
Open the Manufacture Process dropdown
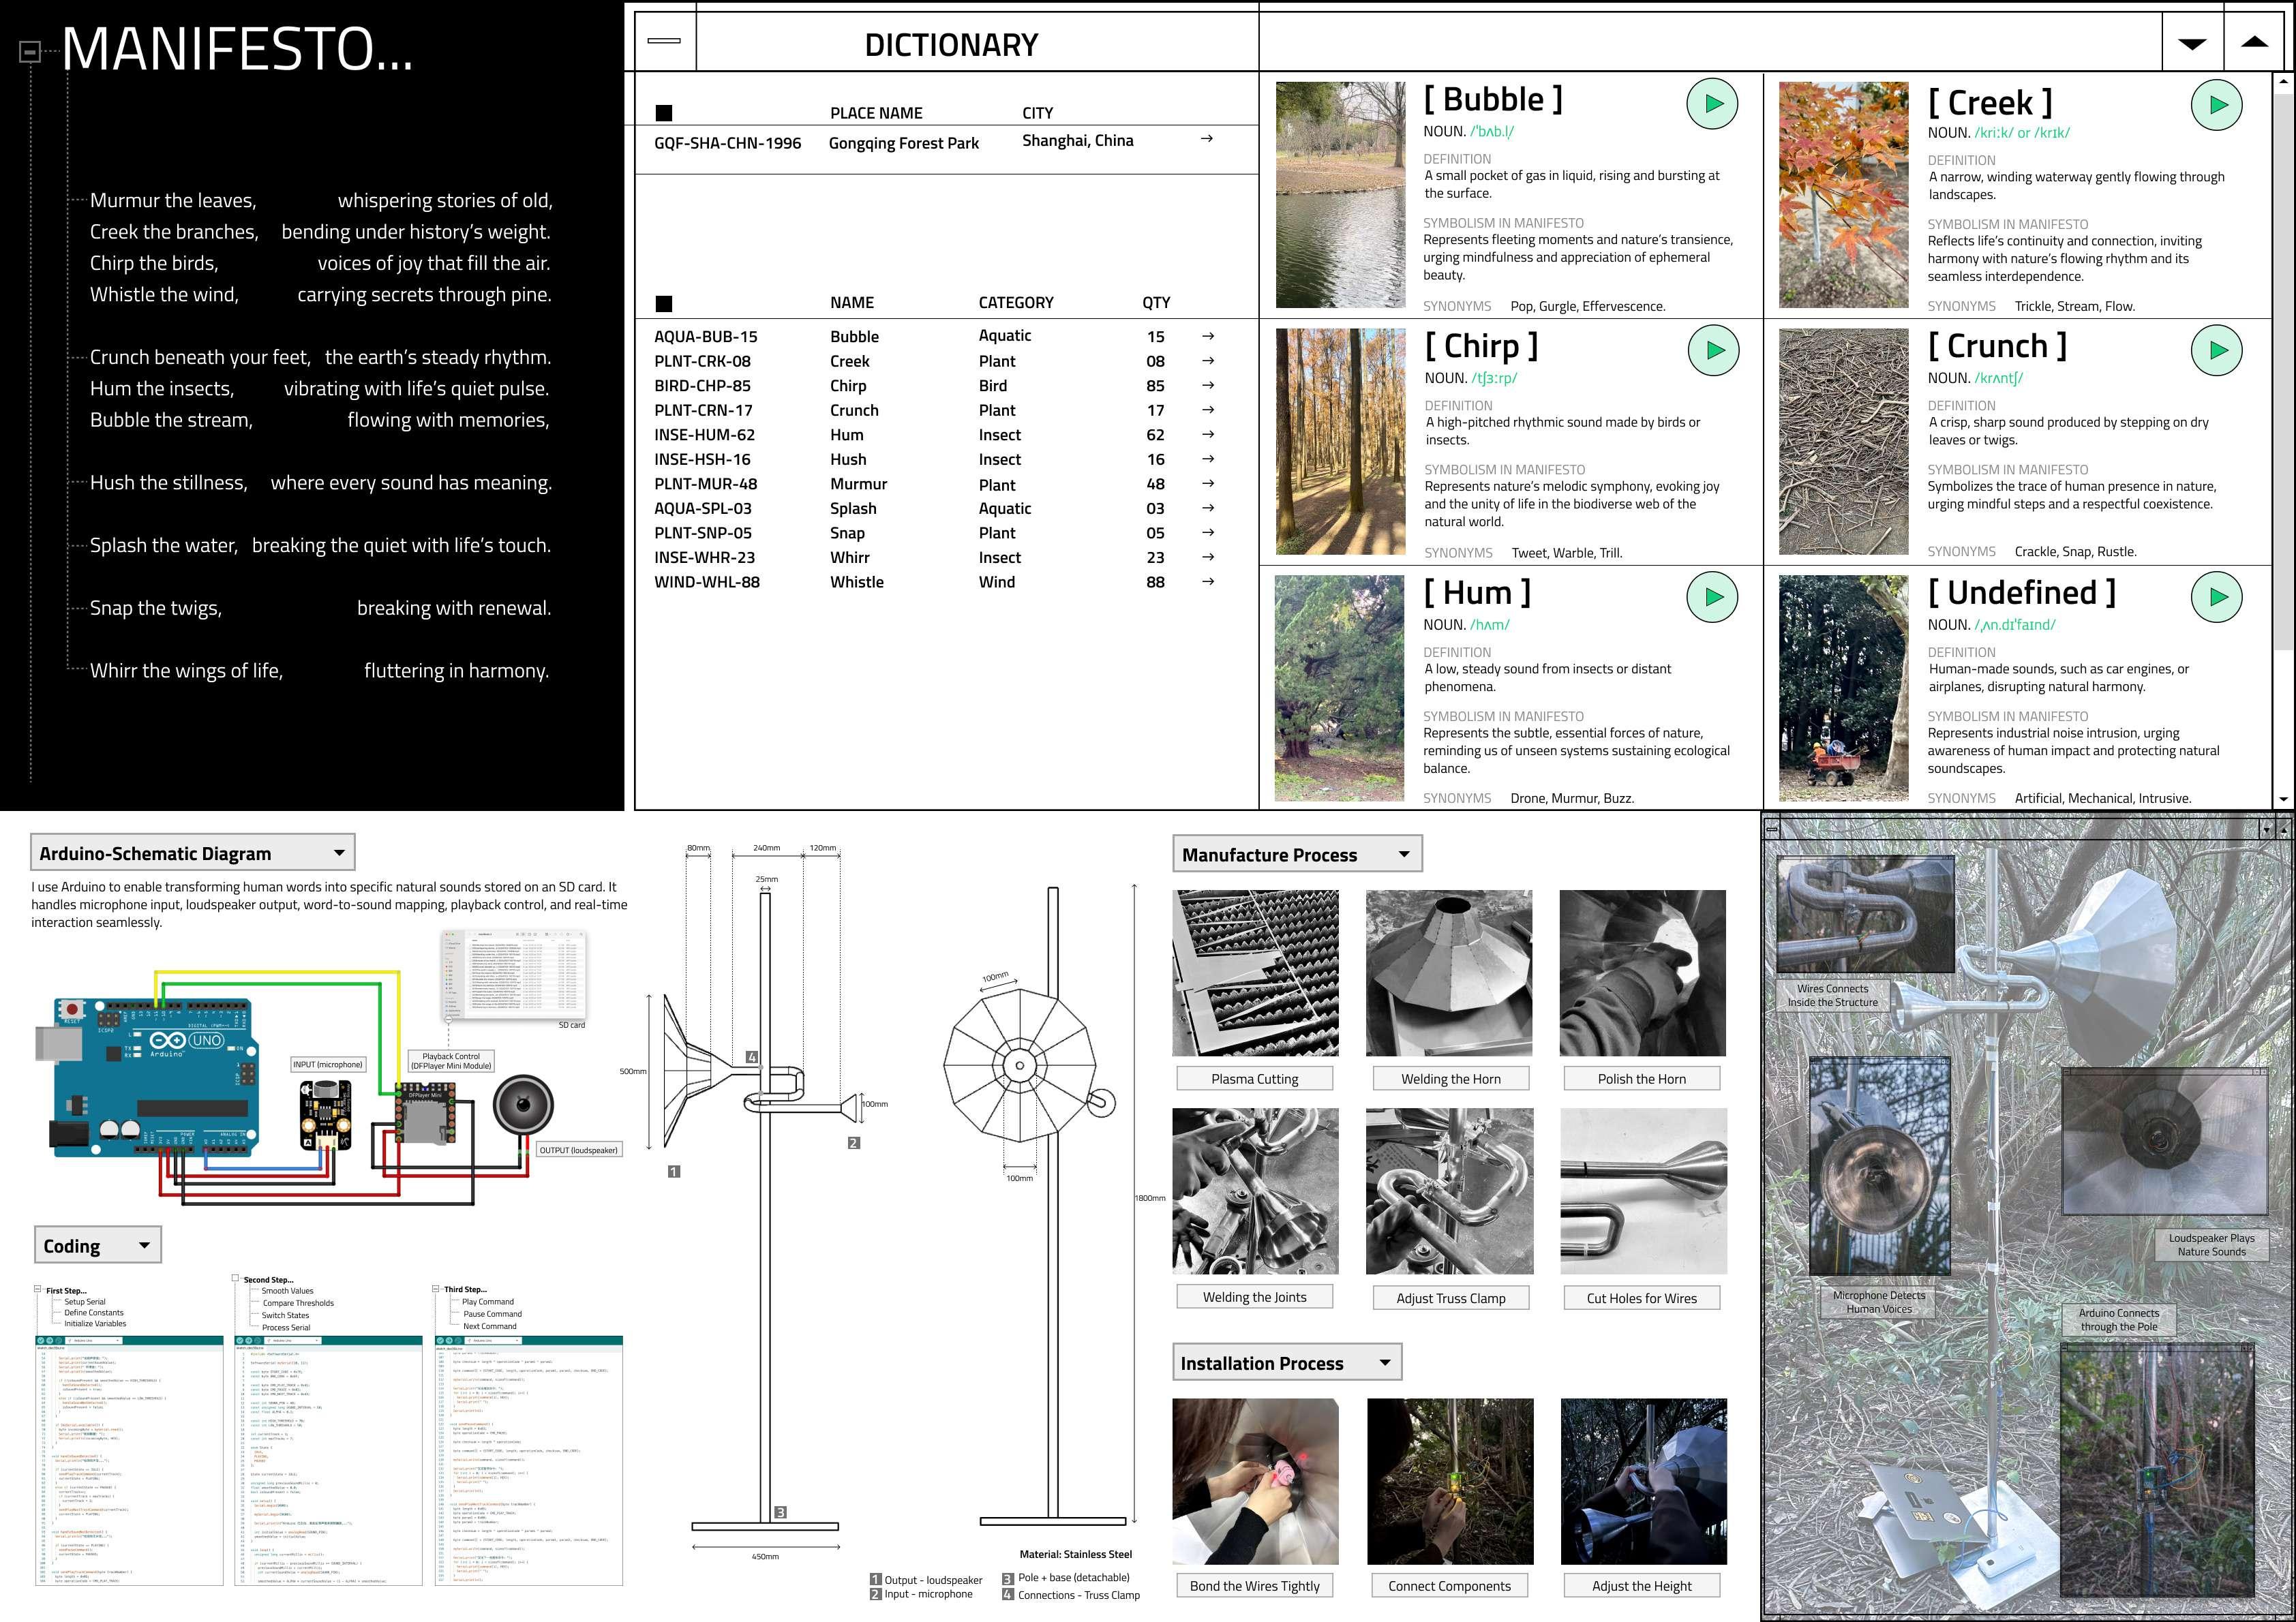(1404, 854)
